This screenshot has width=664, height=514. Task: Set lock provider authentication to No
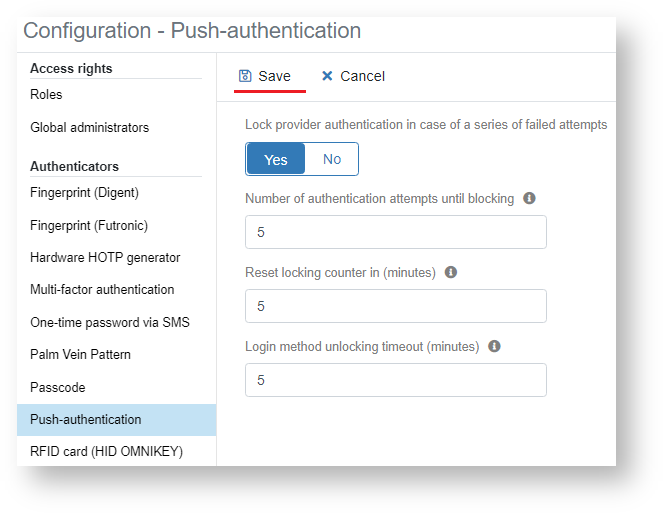[332, 159]
